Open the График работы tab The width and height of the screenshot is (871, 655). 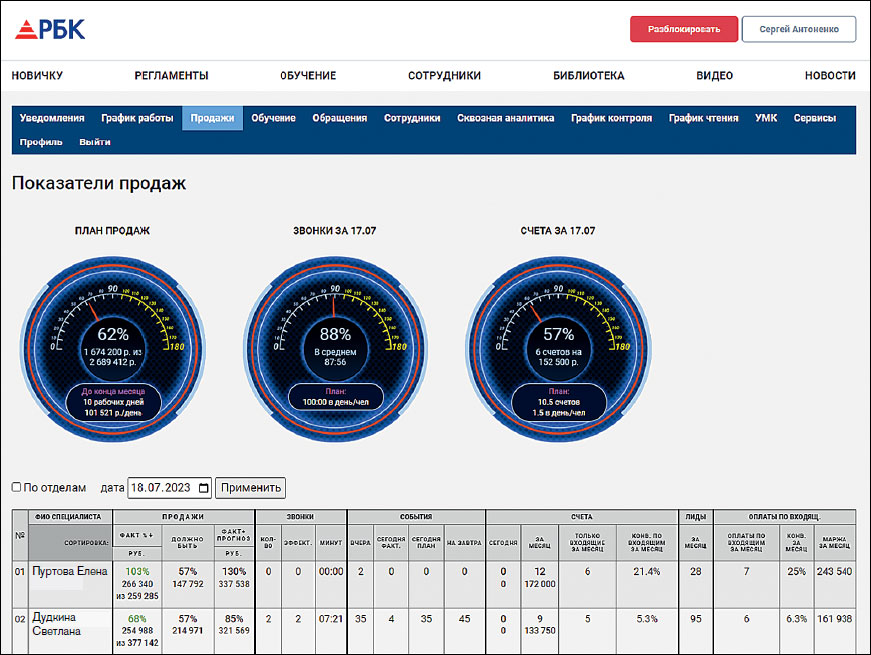point(137,118)
